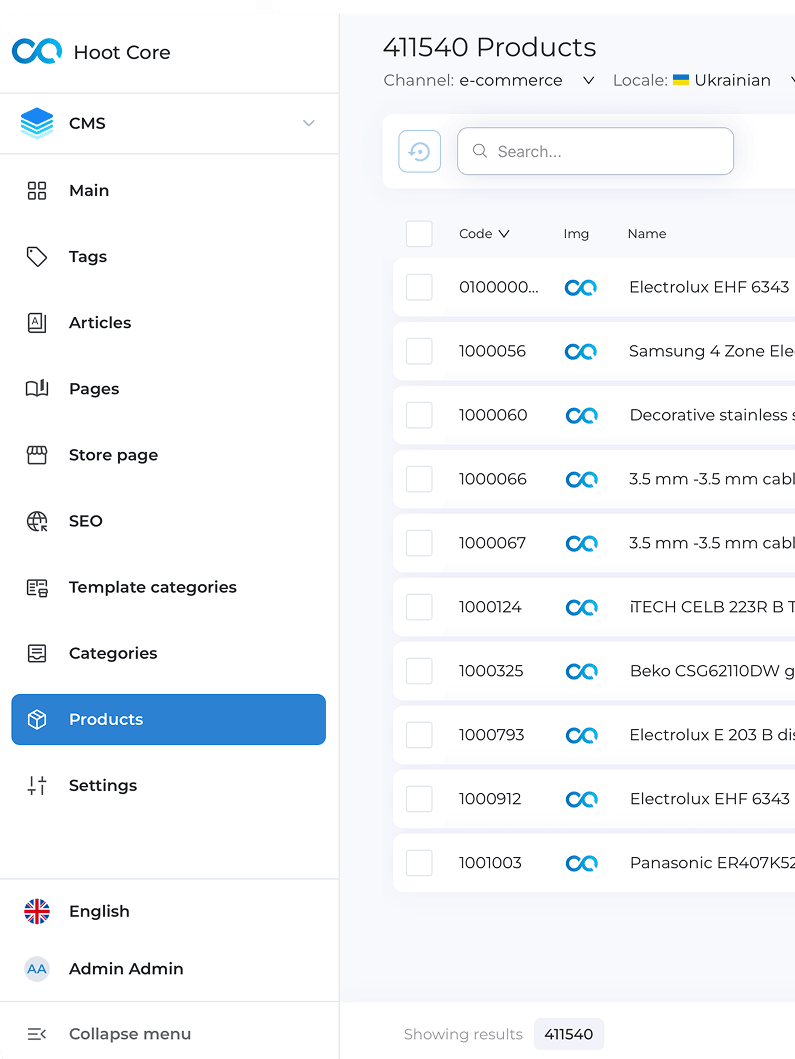Screen dimensions: 795x1059
Task: Sort by the Code column header
Action: [484, 234]
